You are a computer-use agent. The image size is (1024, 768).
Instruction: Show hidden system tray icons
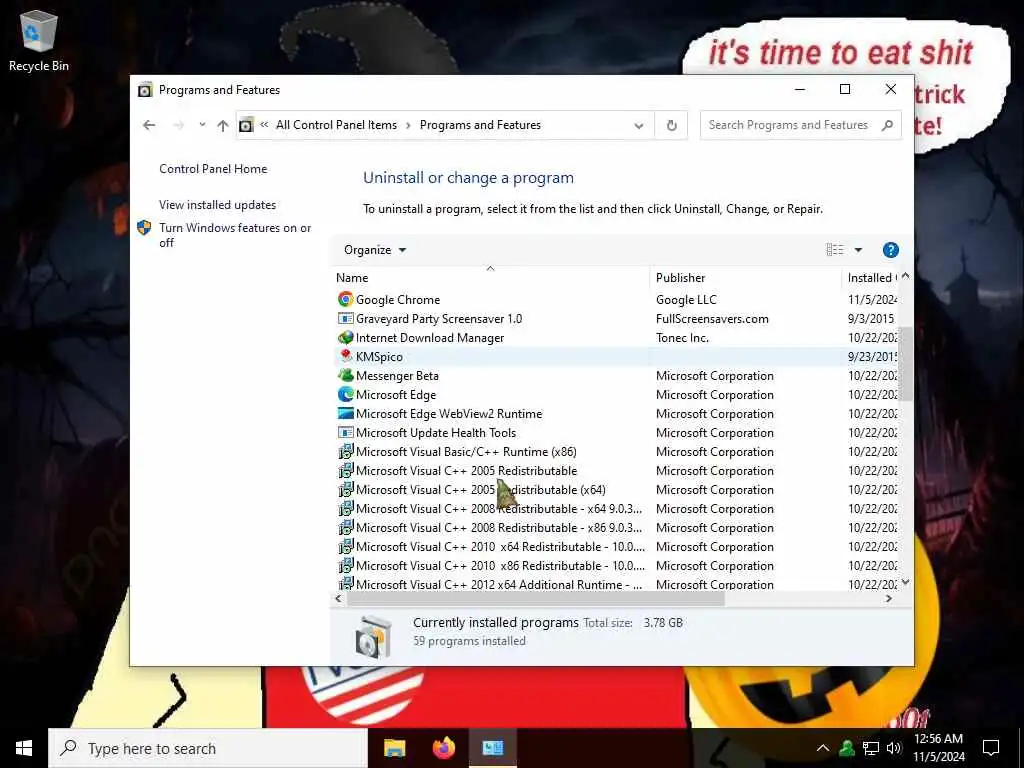pos(823,748)
